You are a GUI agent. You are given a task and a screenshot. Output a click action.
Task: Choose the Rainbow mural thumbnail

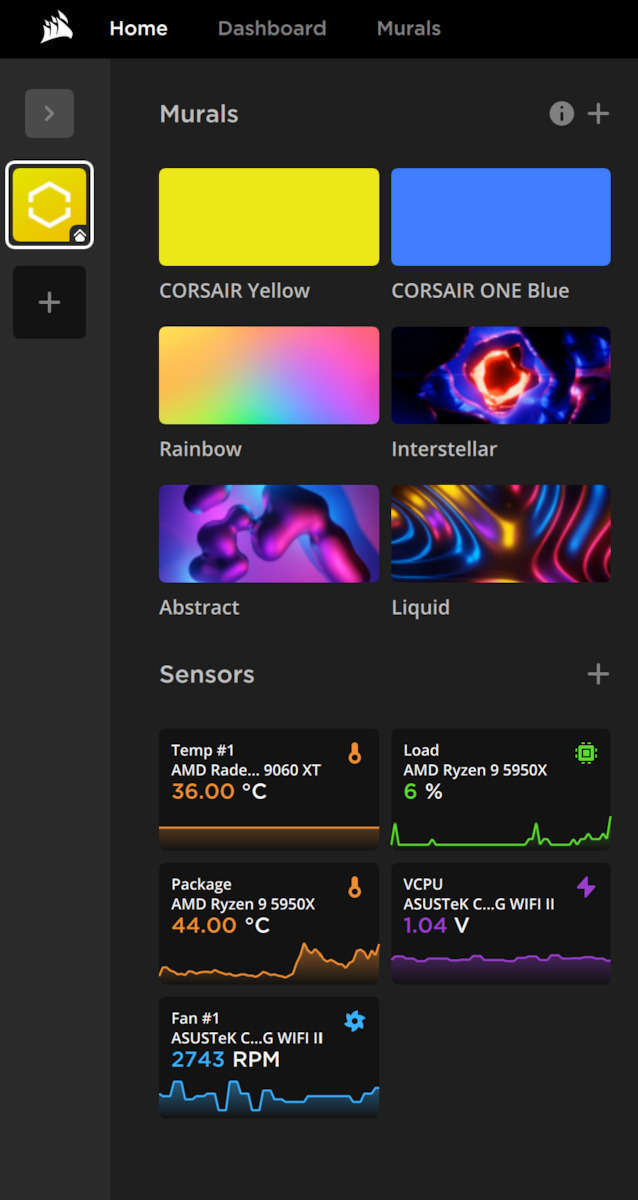coord(269,375)
